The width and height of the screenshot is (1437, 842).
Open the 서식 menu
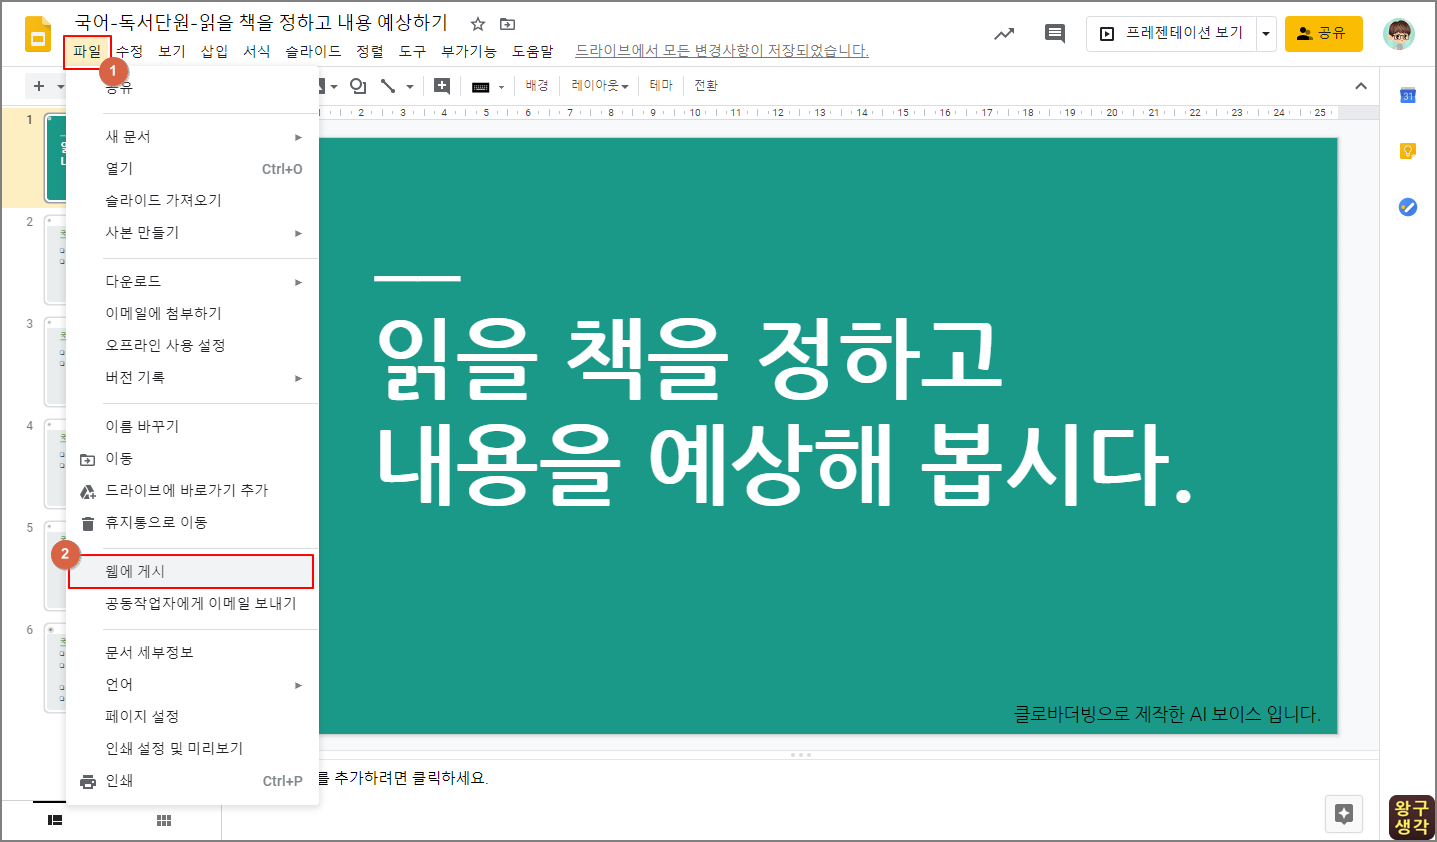point(257,51)
